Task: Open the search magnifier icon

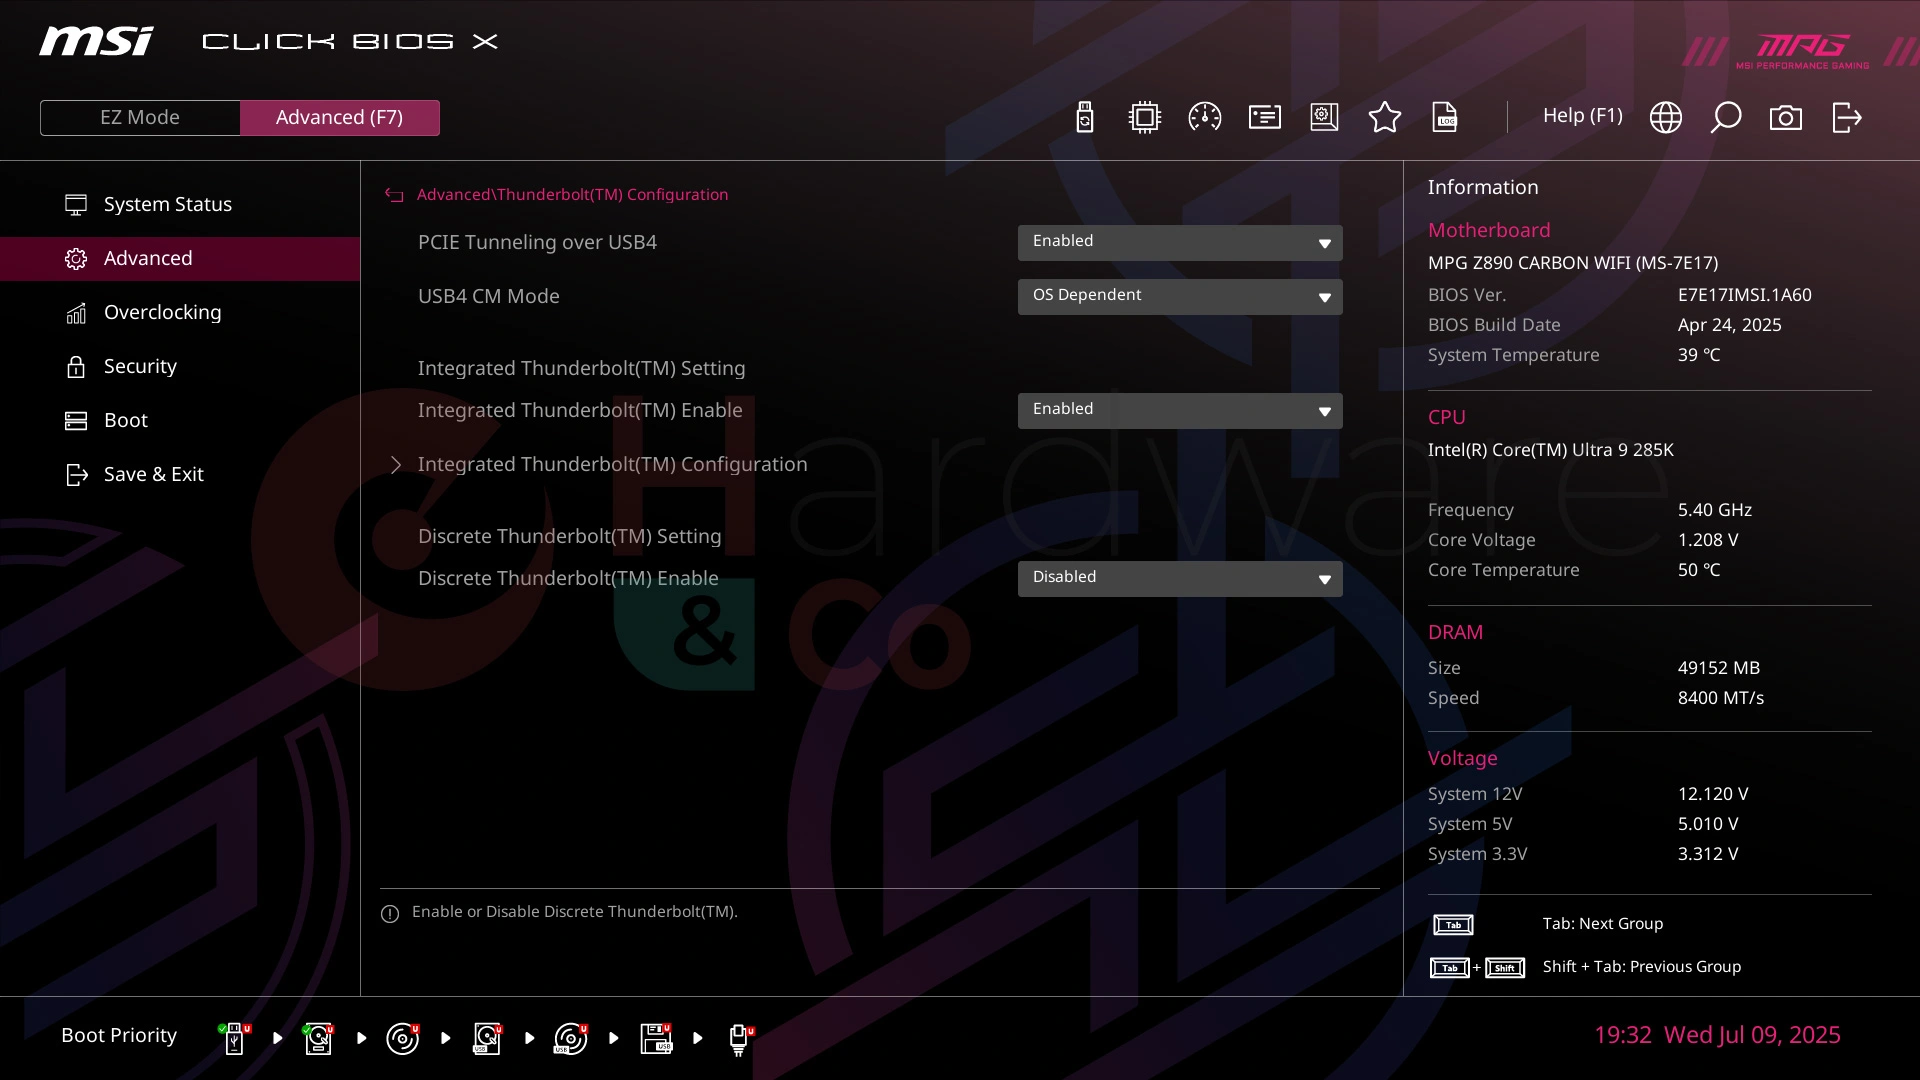Action: 1725,117
